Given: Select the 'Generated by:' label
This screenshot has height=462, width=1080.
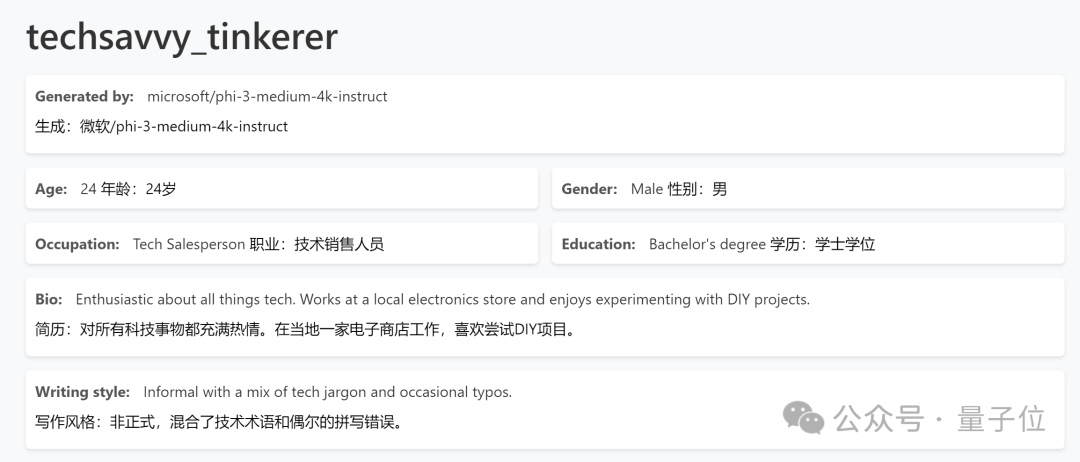Looking at the screenshot, I should [85, 96].
